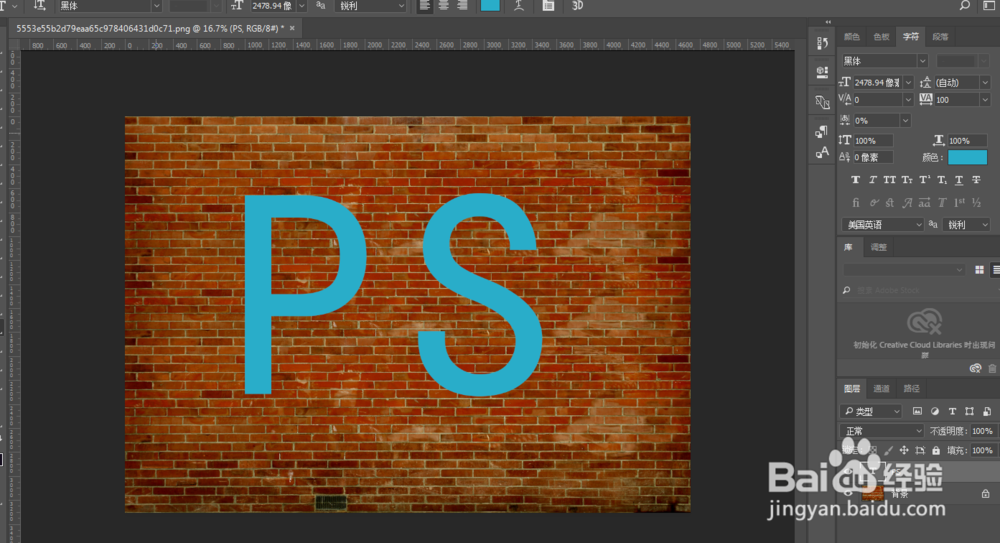
Task: Switch to the 段落 panel tab
Action: [x=940, y=37]
